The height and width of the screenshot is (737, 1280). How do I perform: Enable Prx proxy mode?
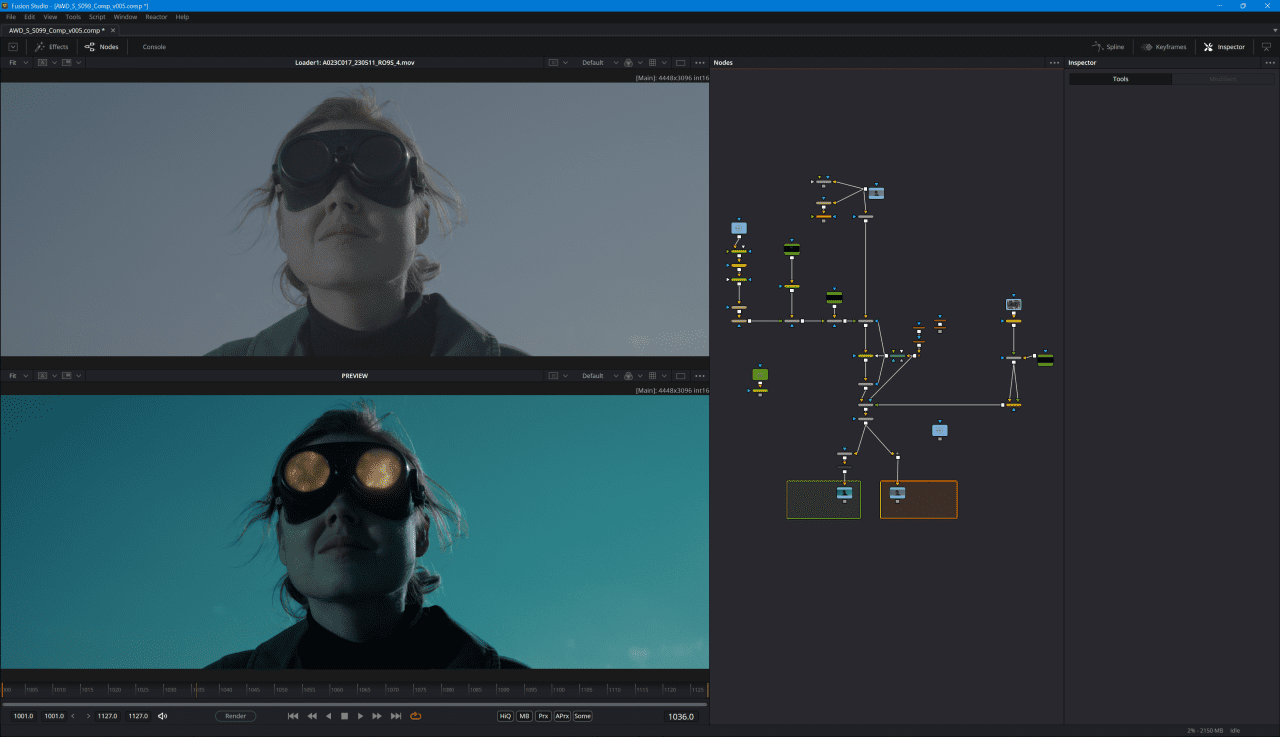[x=542, y=715]
